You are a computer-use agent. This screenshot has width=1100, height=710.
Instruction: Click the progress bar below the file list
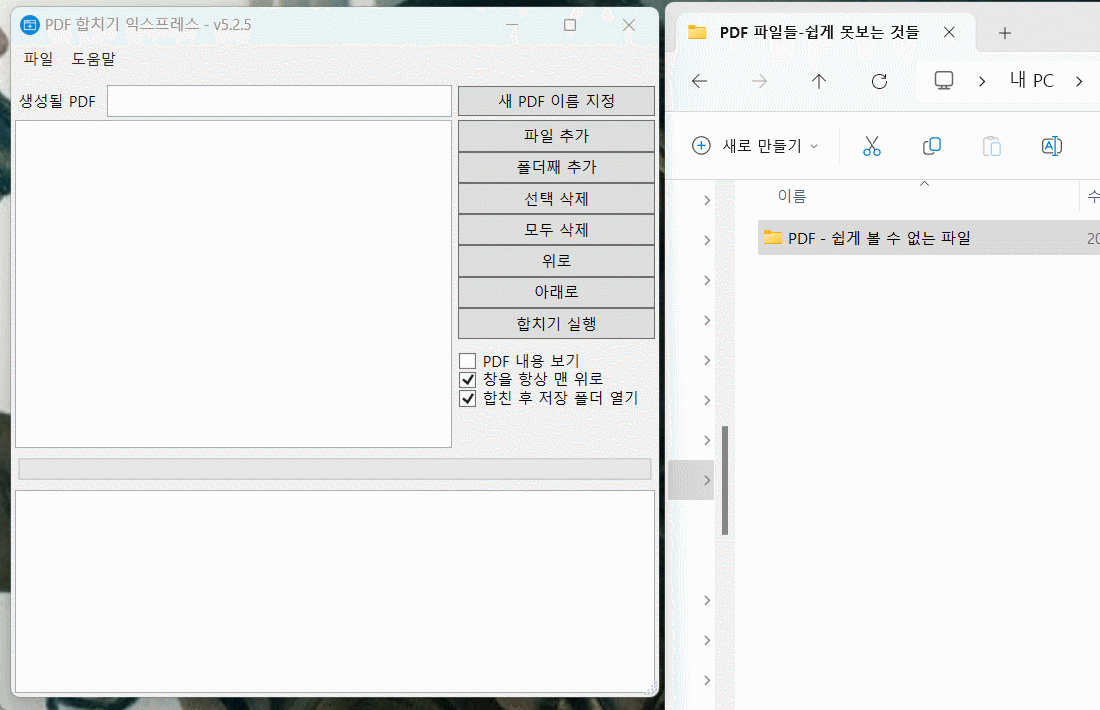(x=335, y=468)
